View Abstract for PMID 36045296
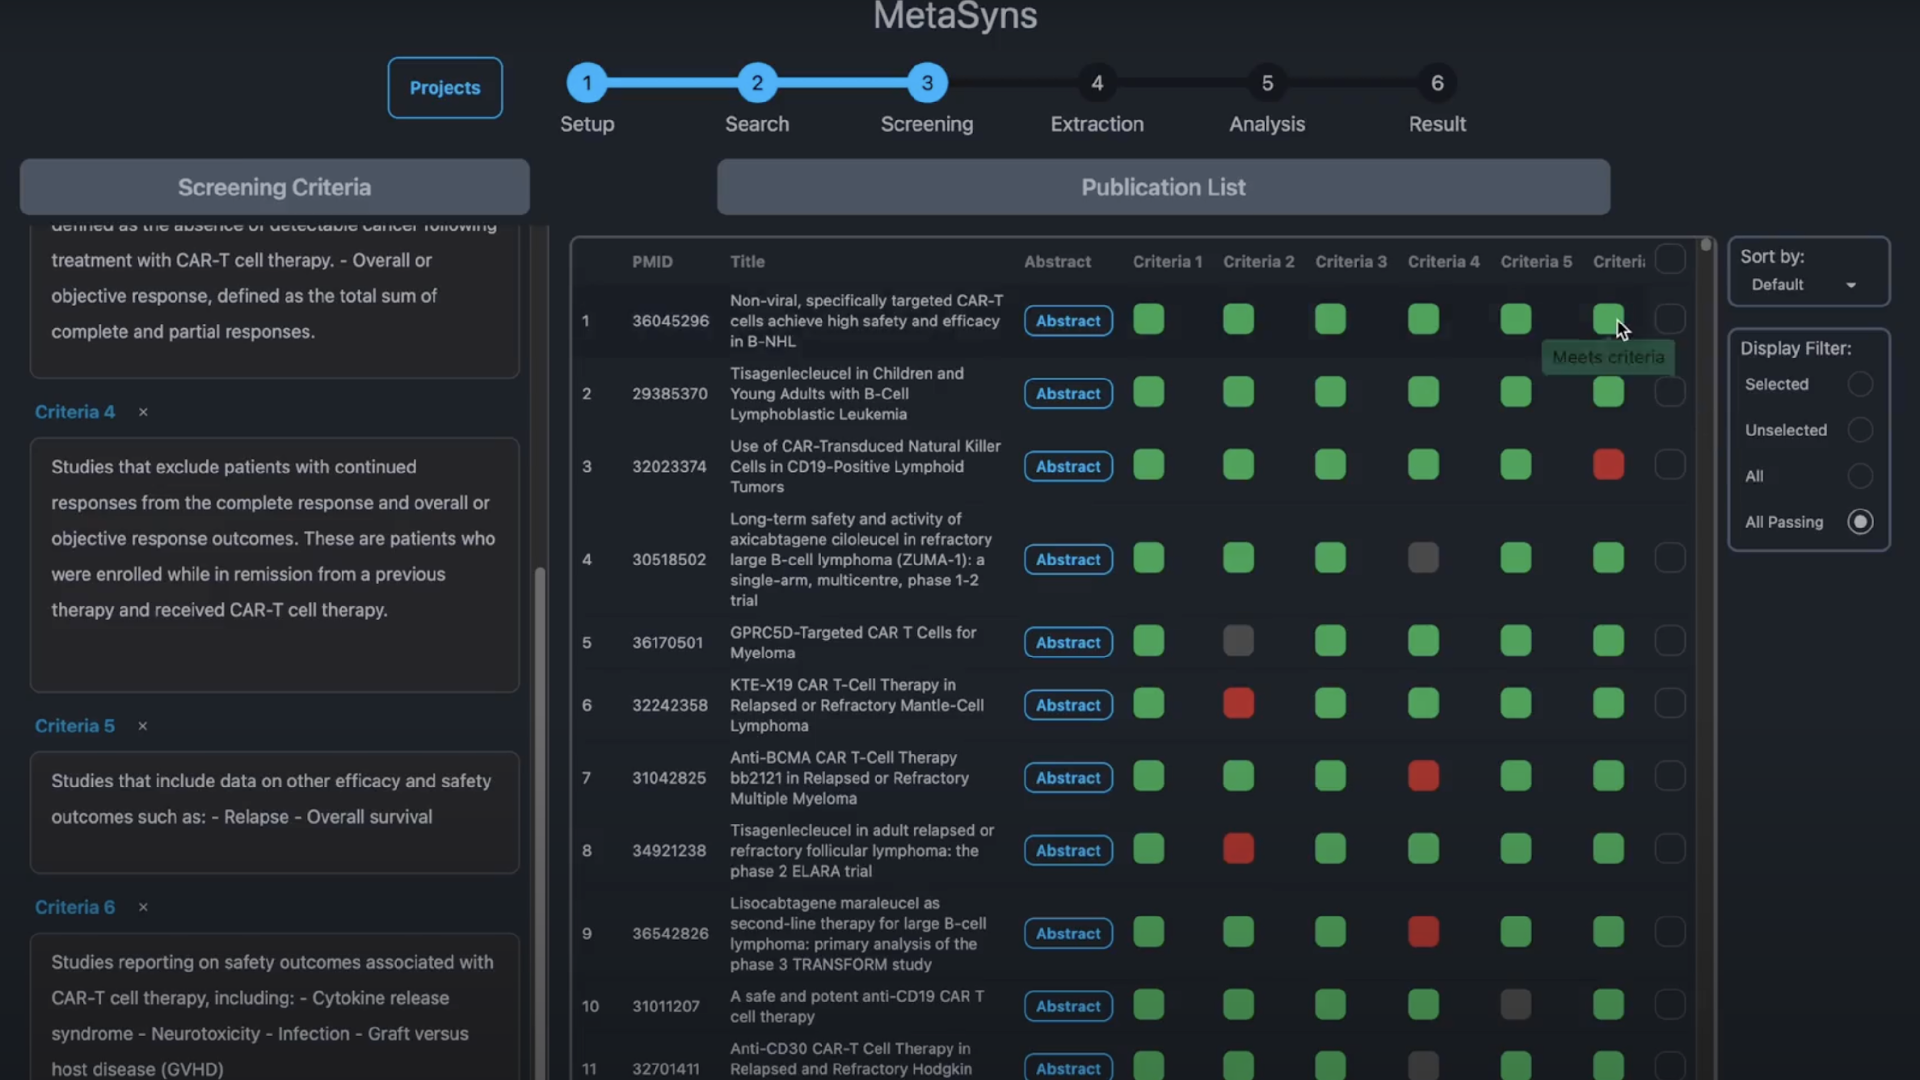The height and width of the screenshot is (1080, 1920). [1068, 321]
